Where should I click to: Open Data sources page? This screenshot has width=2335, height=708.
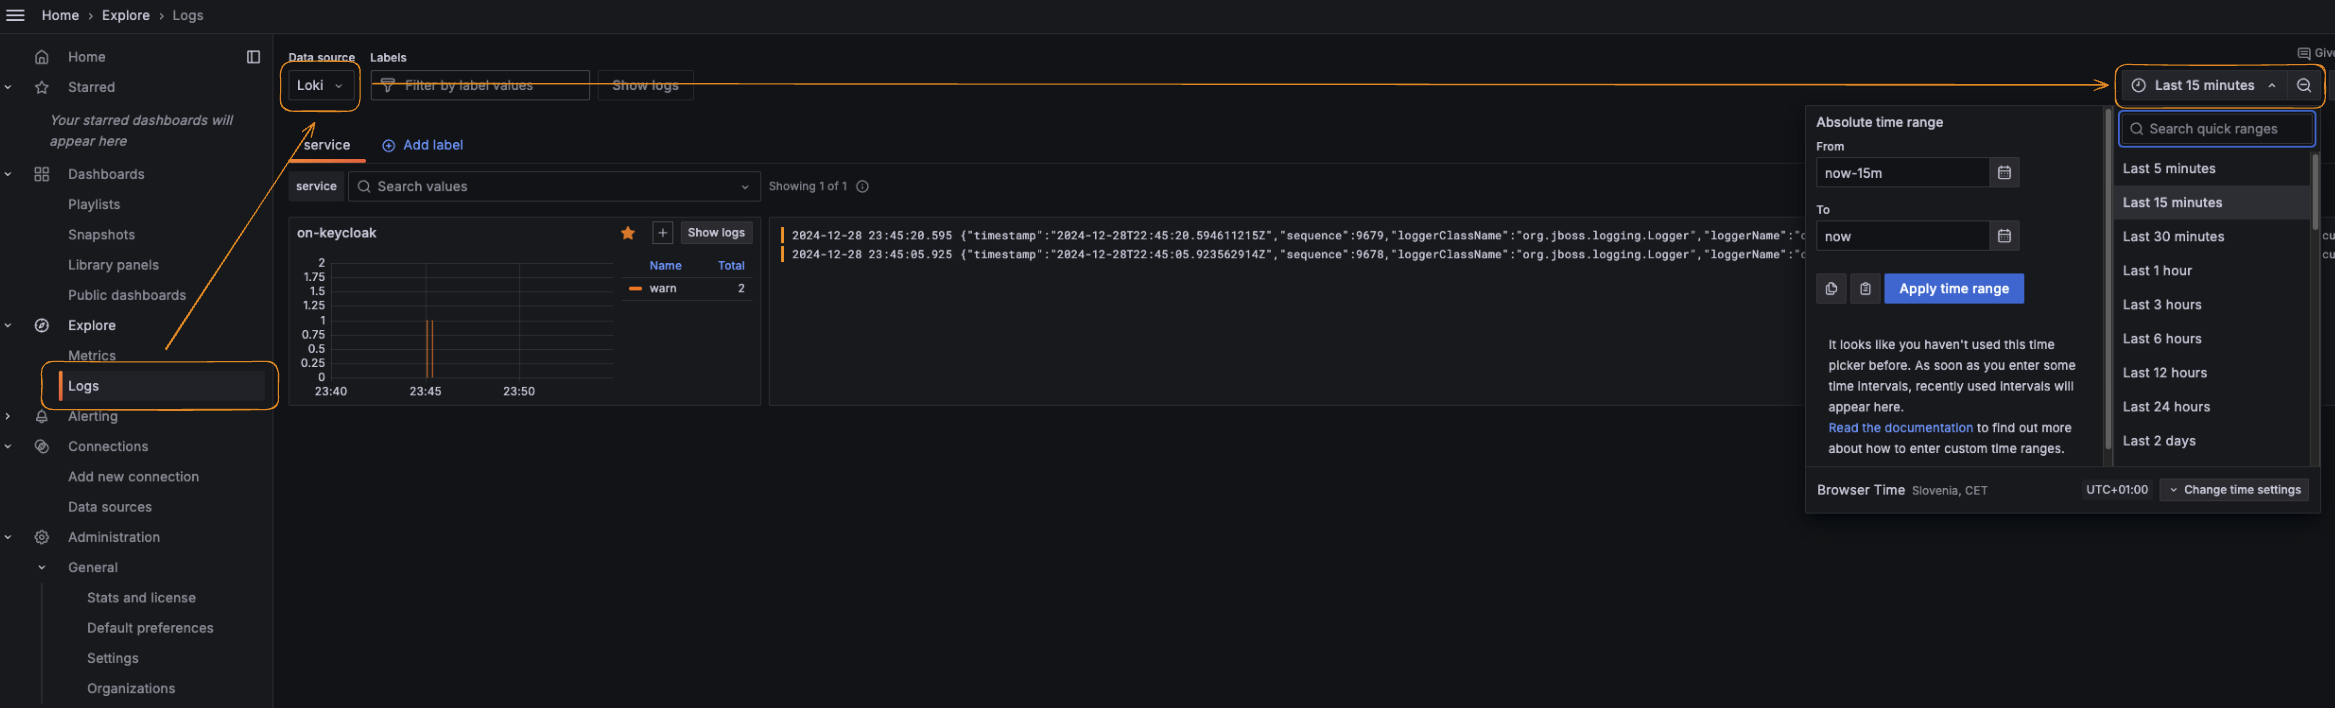pyautogui.click(x=110, y=507)
